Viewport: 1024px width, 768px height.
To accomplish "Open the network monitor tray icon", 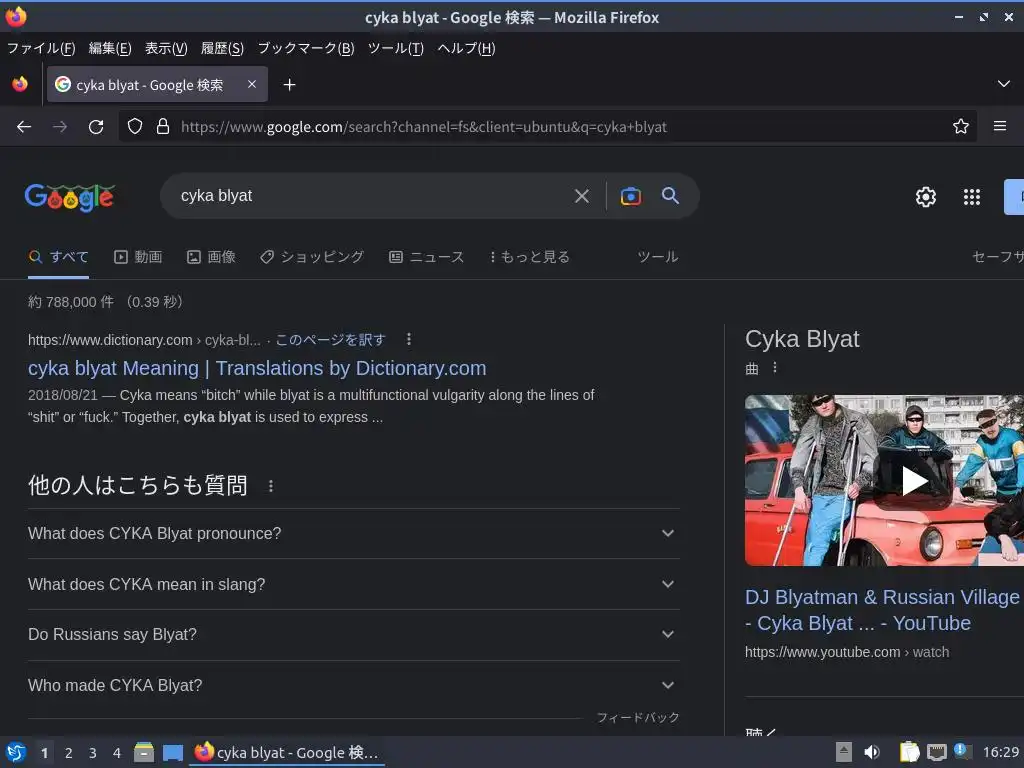I will point(936,752).
